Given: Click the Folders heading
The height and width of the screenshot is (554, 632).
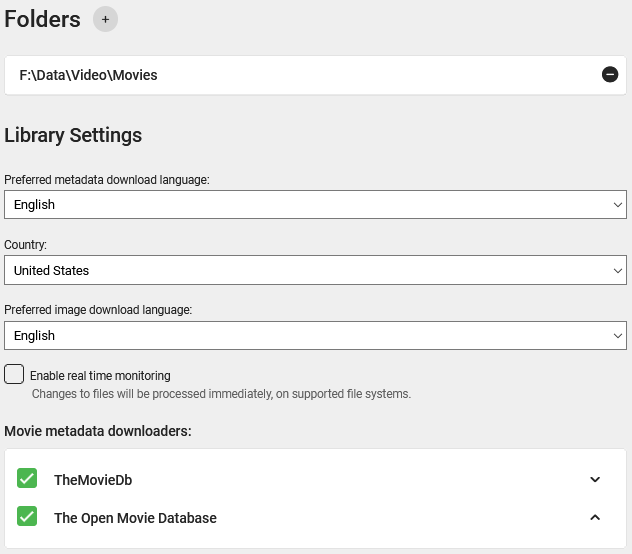Looking at the screenshot, I should point(42,19).
